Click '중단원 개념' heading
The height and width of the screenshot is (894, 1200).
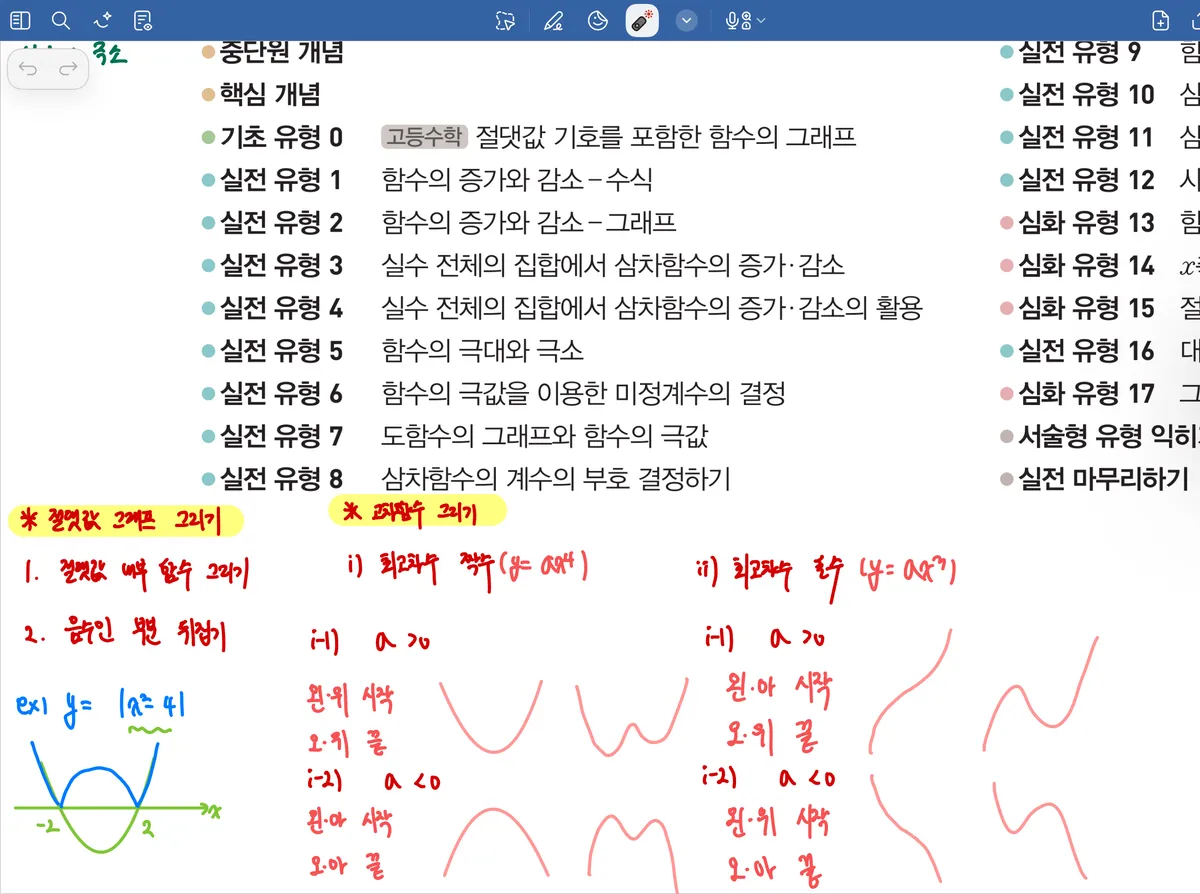pyautogui.click(x=282, y=52)
